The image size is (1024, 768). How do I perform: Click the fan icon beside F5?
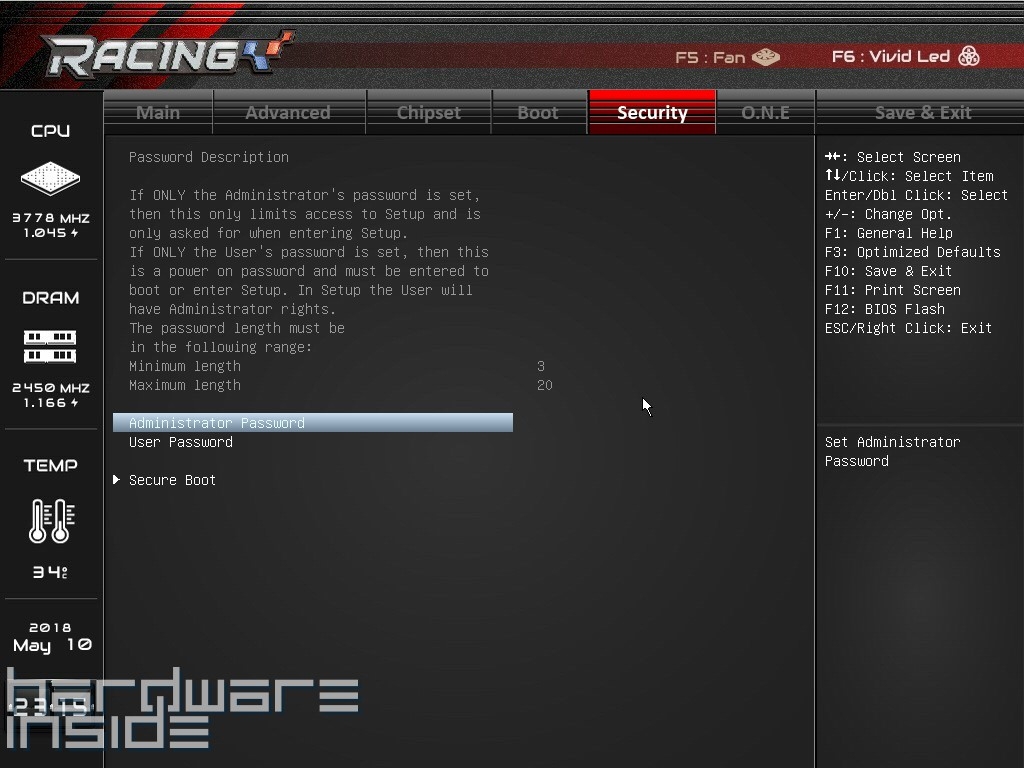click(x=766, y=57)
